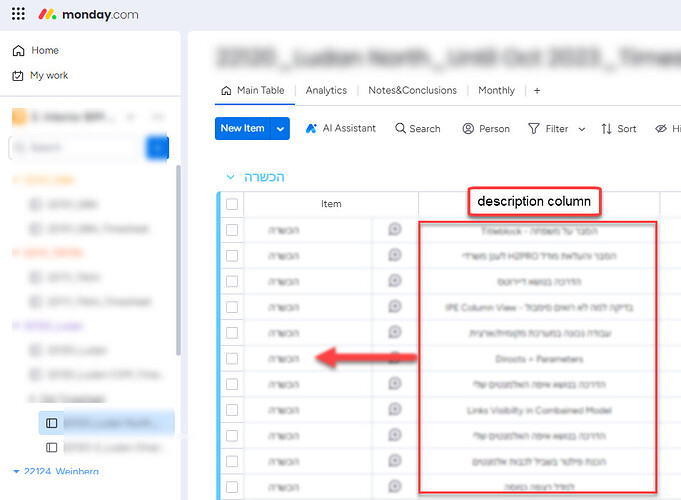The width and height of the screenshot is (681, 500).
Task: Open conversation bubble for Links Visibility row
Action: (x=395, y=409)
